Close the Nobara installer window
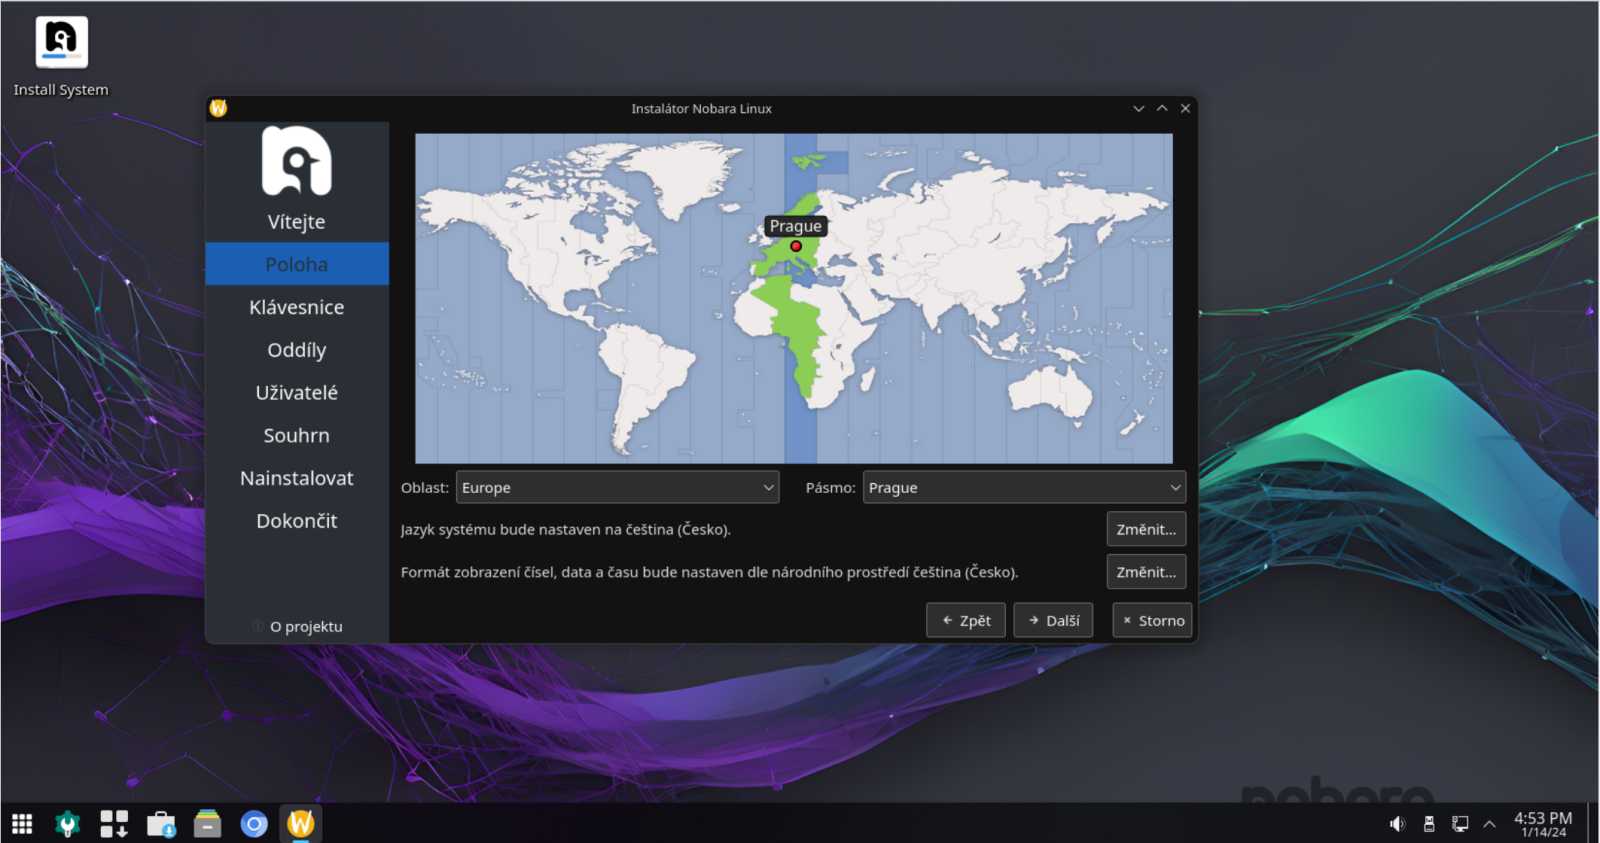 [1185, 108]
